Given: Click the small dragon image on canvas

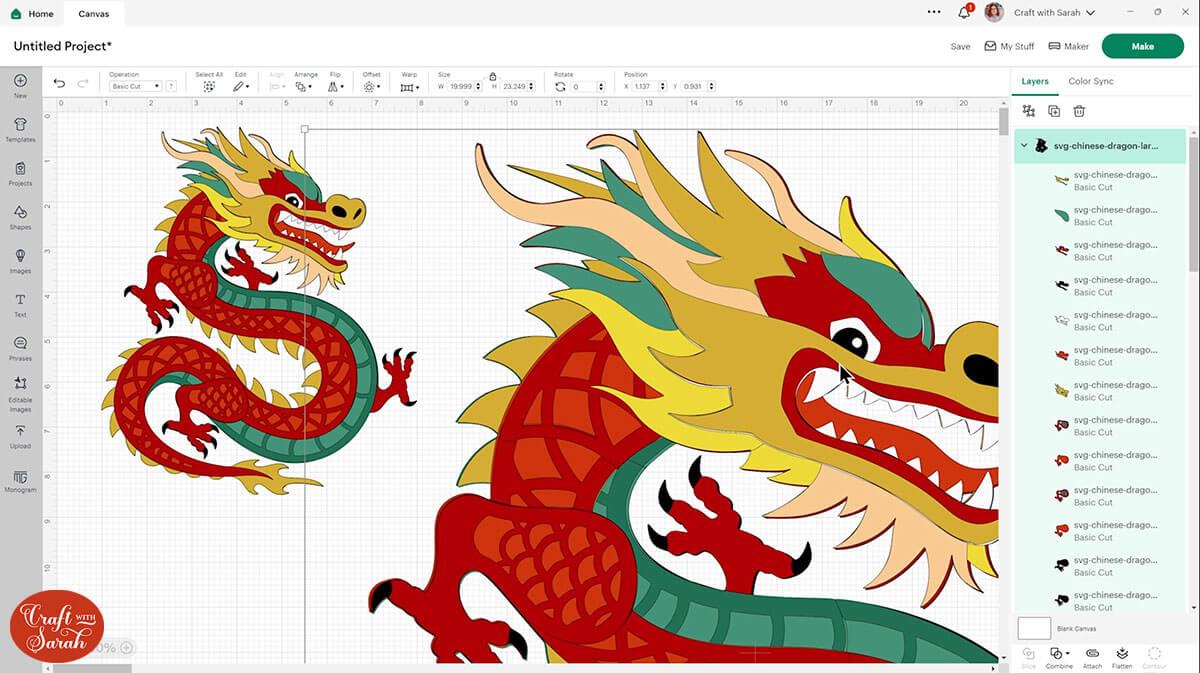Looking at the screenshot, I should click(x=260, y=310).
